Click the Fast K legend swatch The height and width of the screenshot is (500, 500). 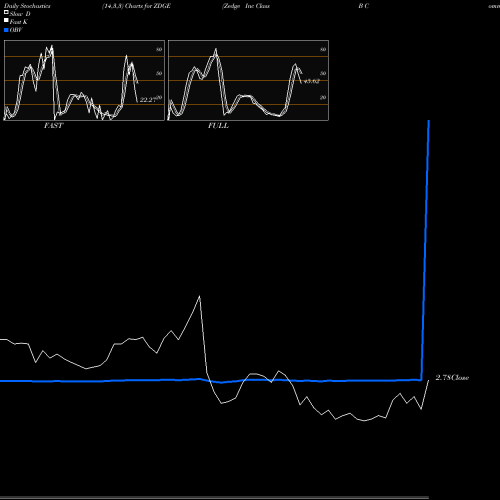(6, 21)
